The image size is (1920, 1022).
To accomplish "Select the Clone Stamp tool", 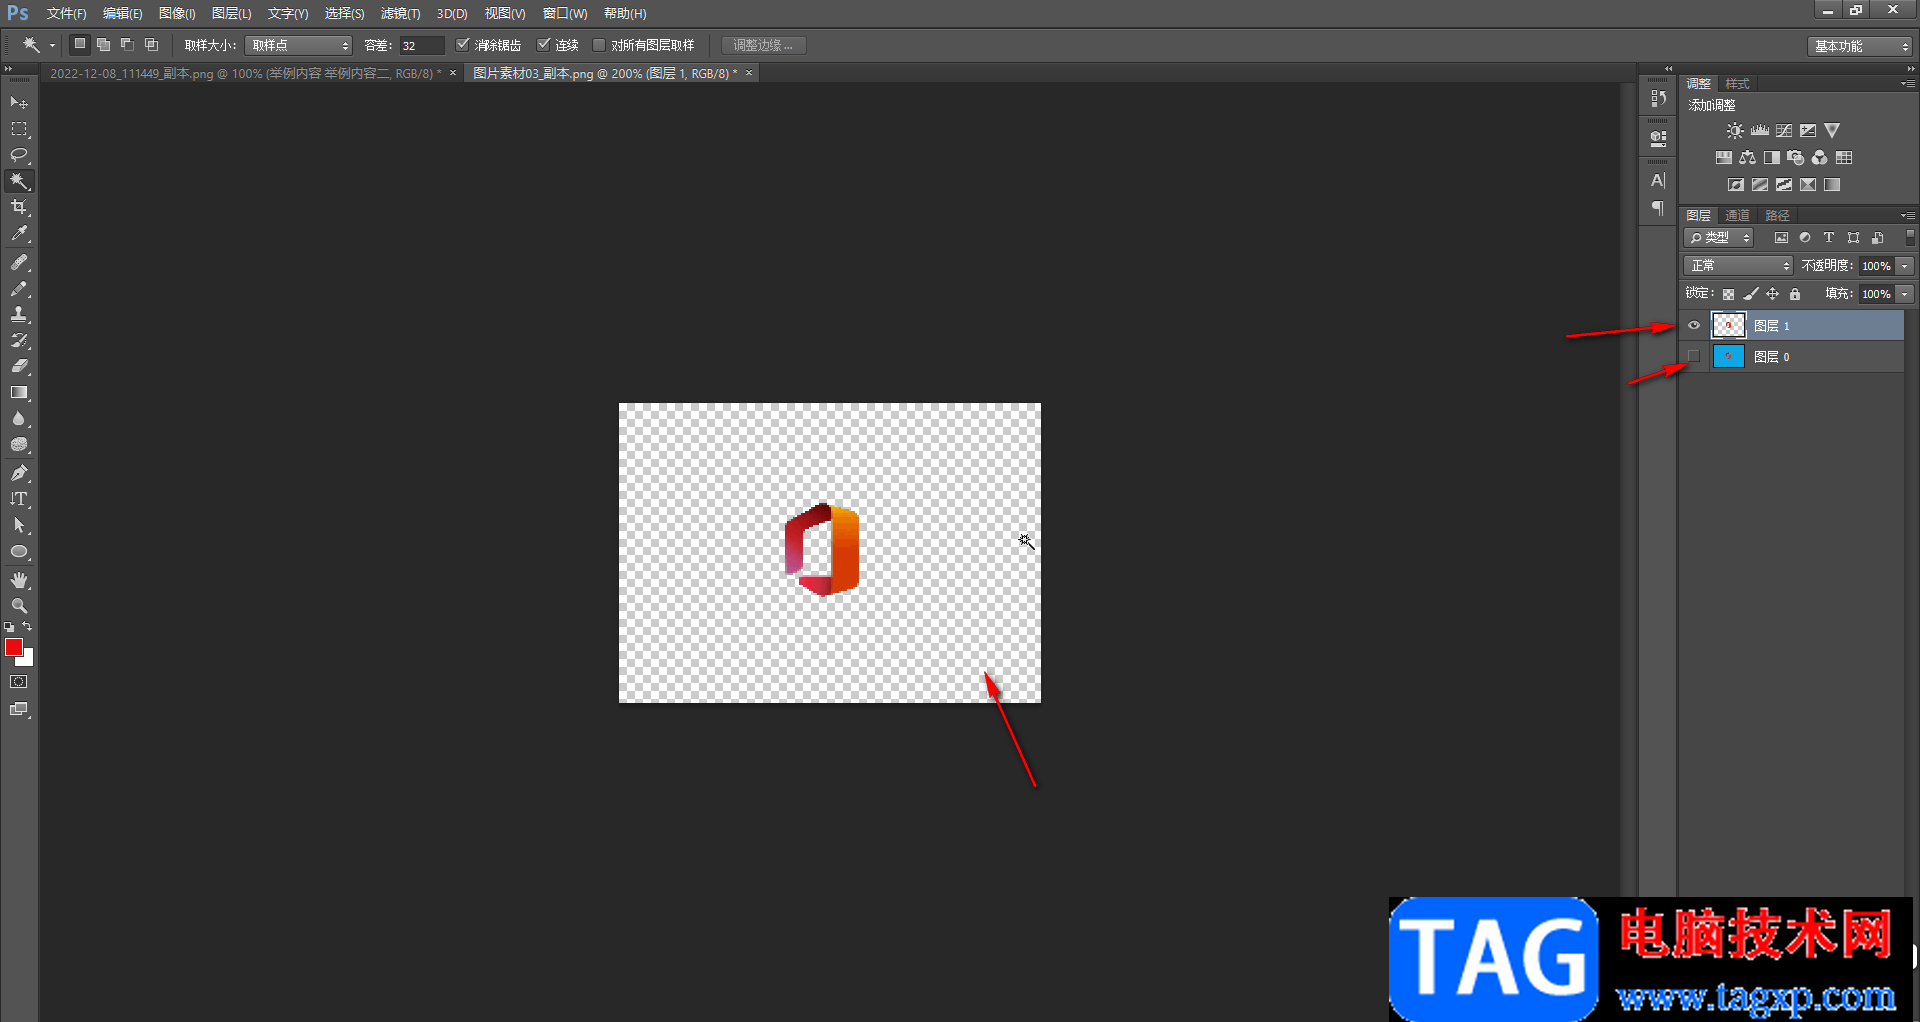I will tap(19, 315).
